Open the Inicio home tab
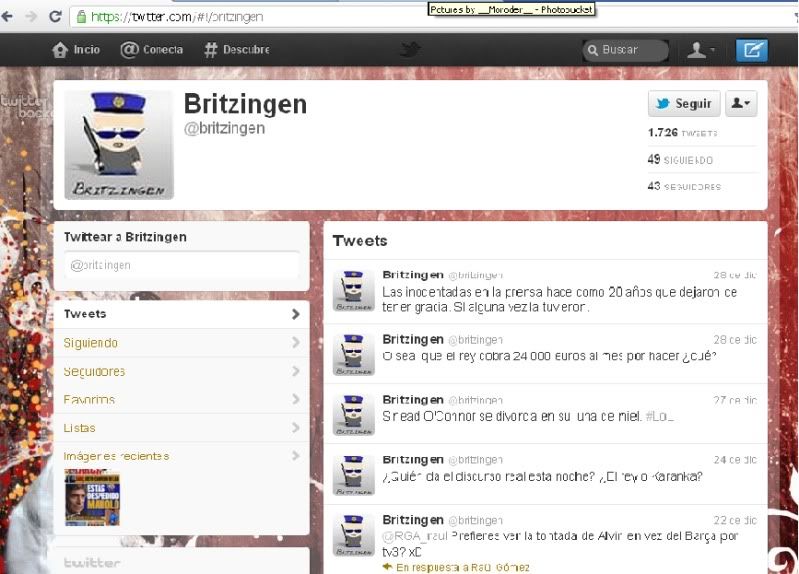Screen dimensions: 799x574 pos(76,49)
